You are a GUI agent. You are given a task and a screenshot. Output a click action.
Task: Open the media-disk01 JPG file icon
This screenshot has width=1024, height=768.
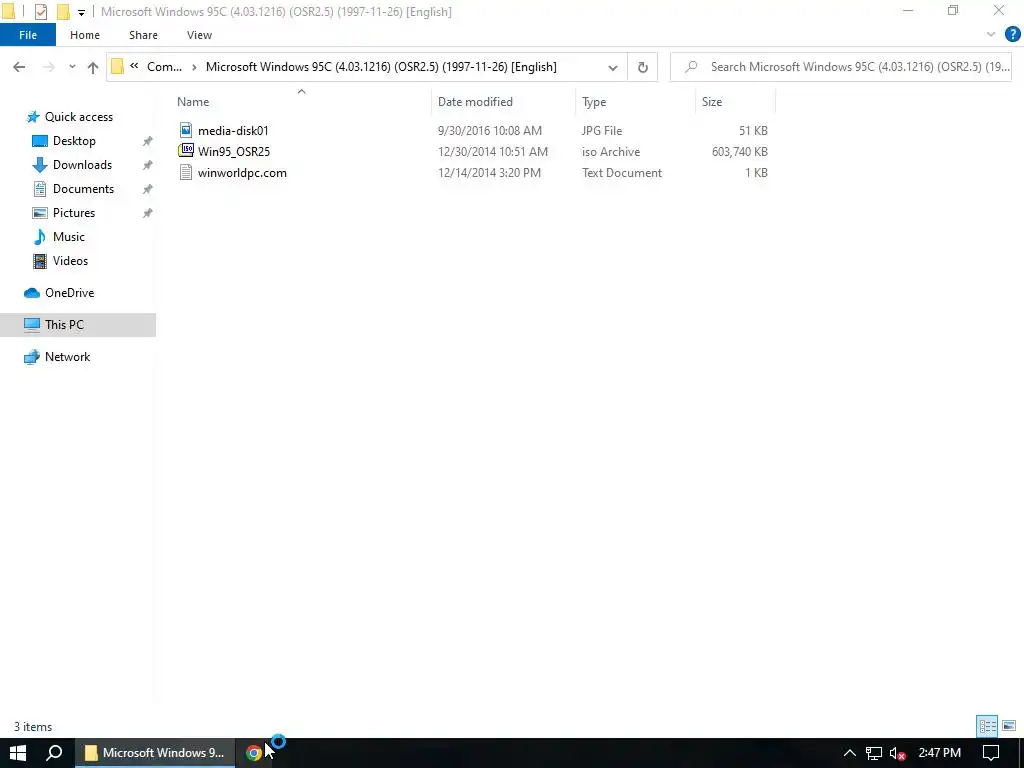pyautogui.click(x=186, y=130)
